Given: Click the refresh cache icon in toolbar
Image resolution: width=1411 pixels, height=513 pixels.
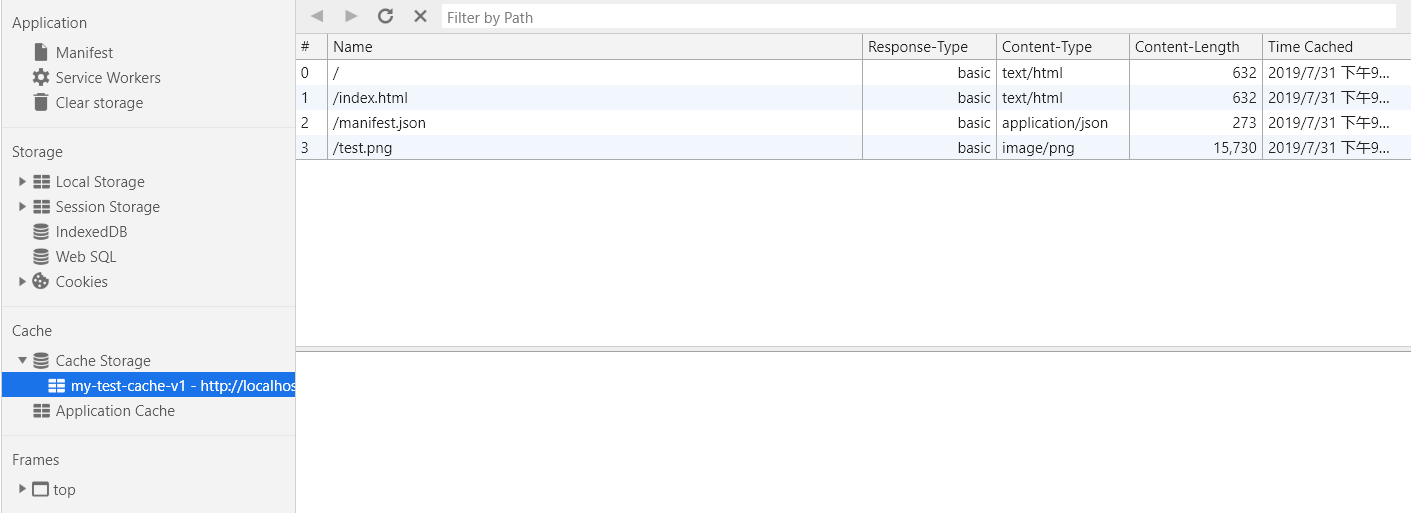Looking at the screenshot, I should click(x=385, y=16).
